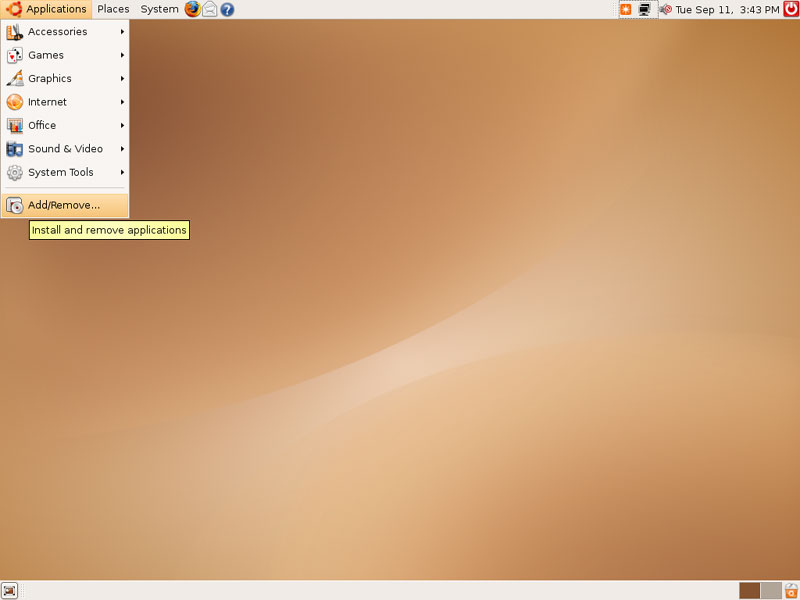The image size is (800, 600).
Task: Open the System menu
Action: pyautogui.click(x=159, y=9)
